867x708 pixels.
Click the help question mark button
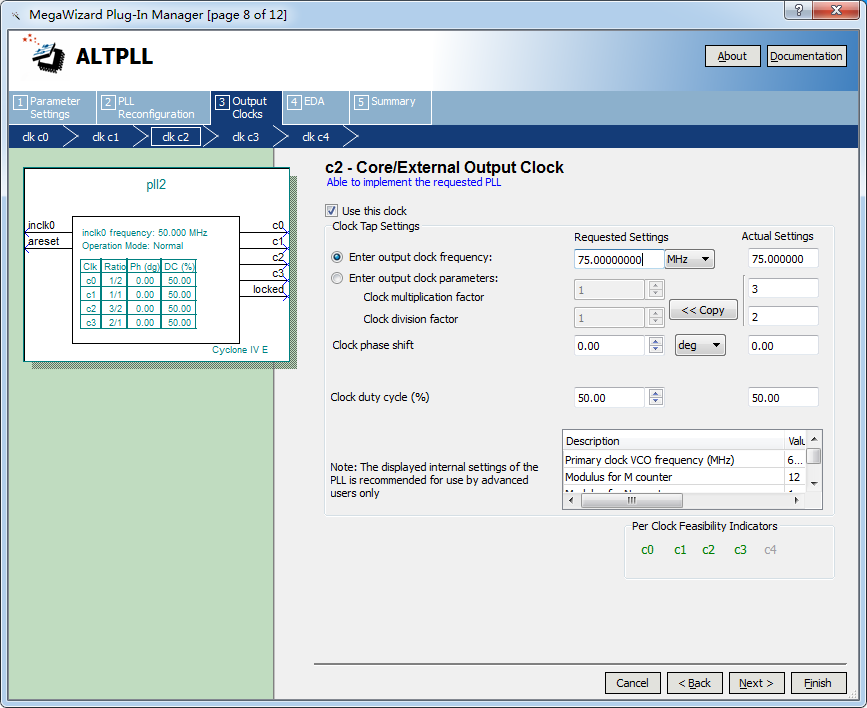tap(800, 11)
